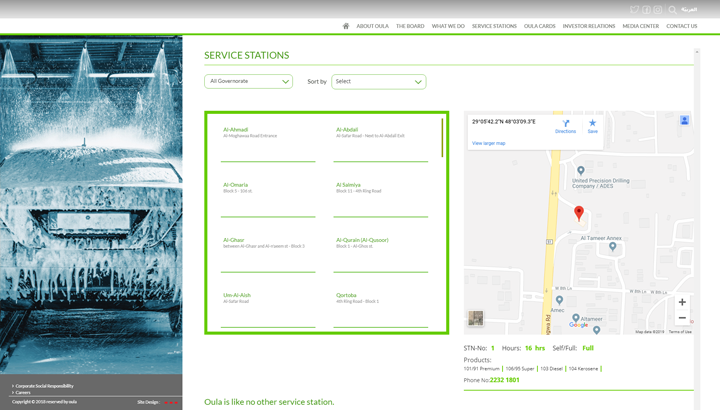Select the Al-Ahmadi station
This screenshot has height=410, width=720.
pos(236,130)
